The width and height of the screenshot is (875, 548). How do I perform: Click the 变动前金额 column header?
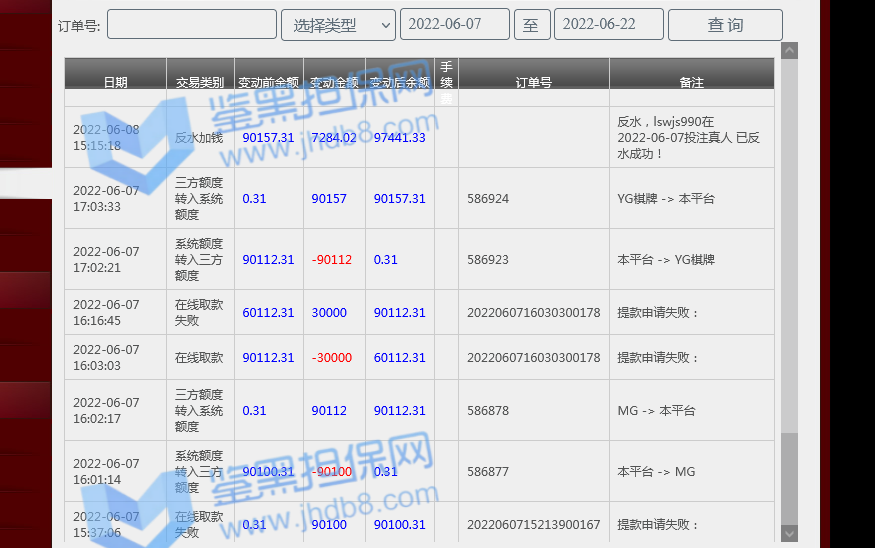tap(268, 82)
